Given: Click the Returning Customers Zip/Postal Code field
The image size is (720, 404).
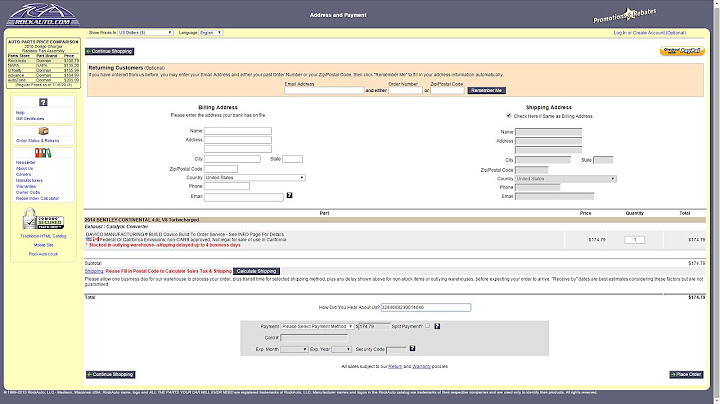Looking at the screenshot, I should [x=448, y=90].
